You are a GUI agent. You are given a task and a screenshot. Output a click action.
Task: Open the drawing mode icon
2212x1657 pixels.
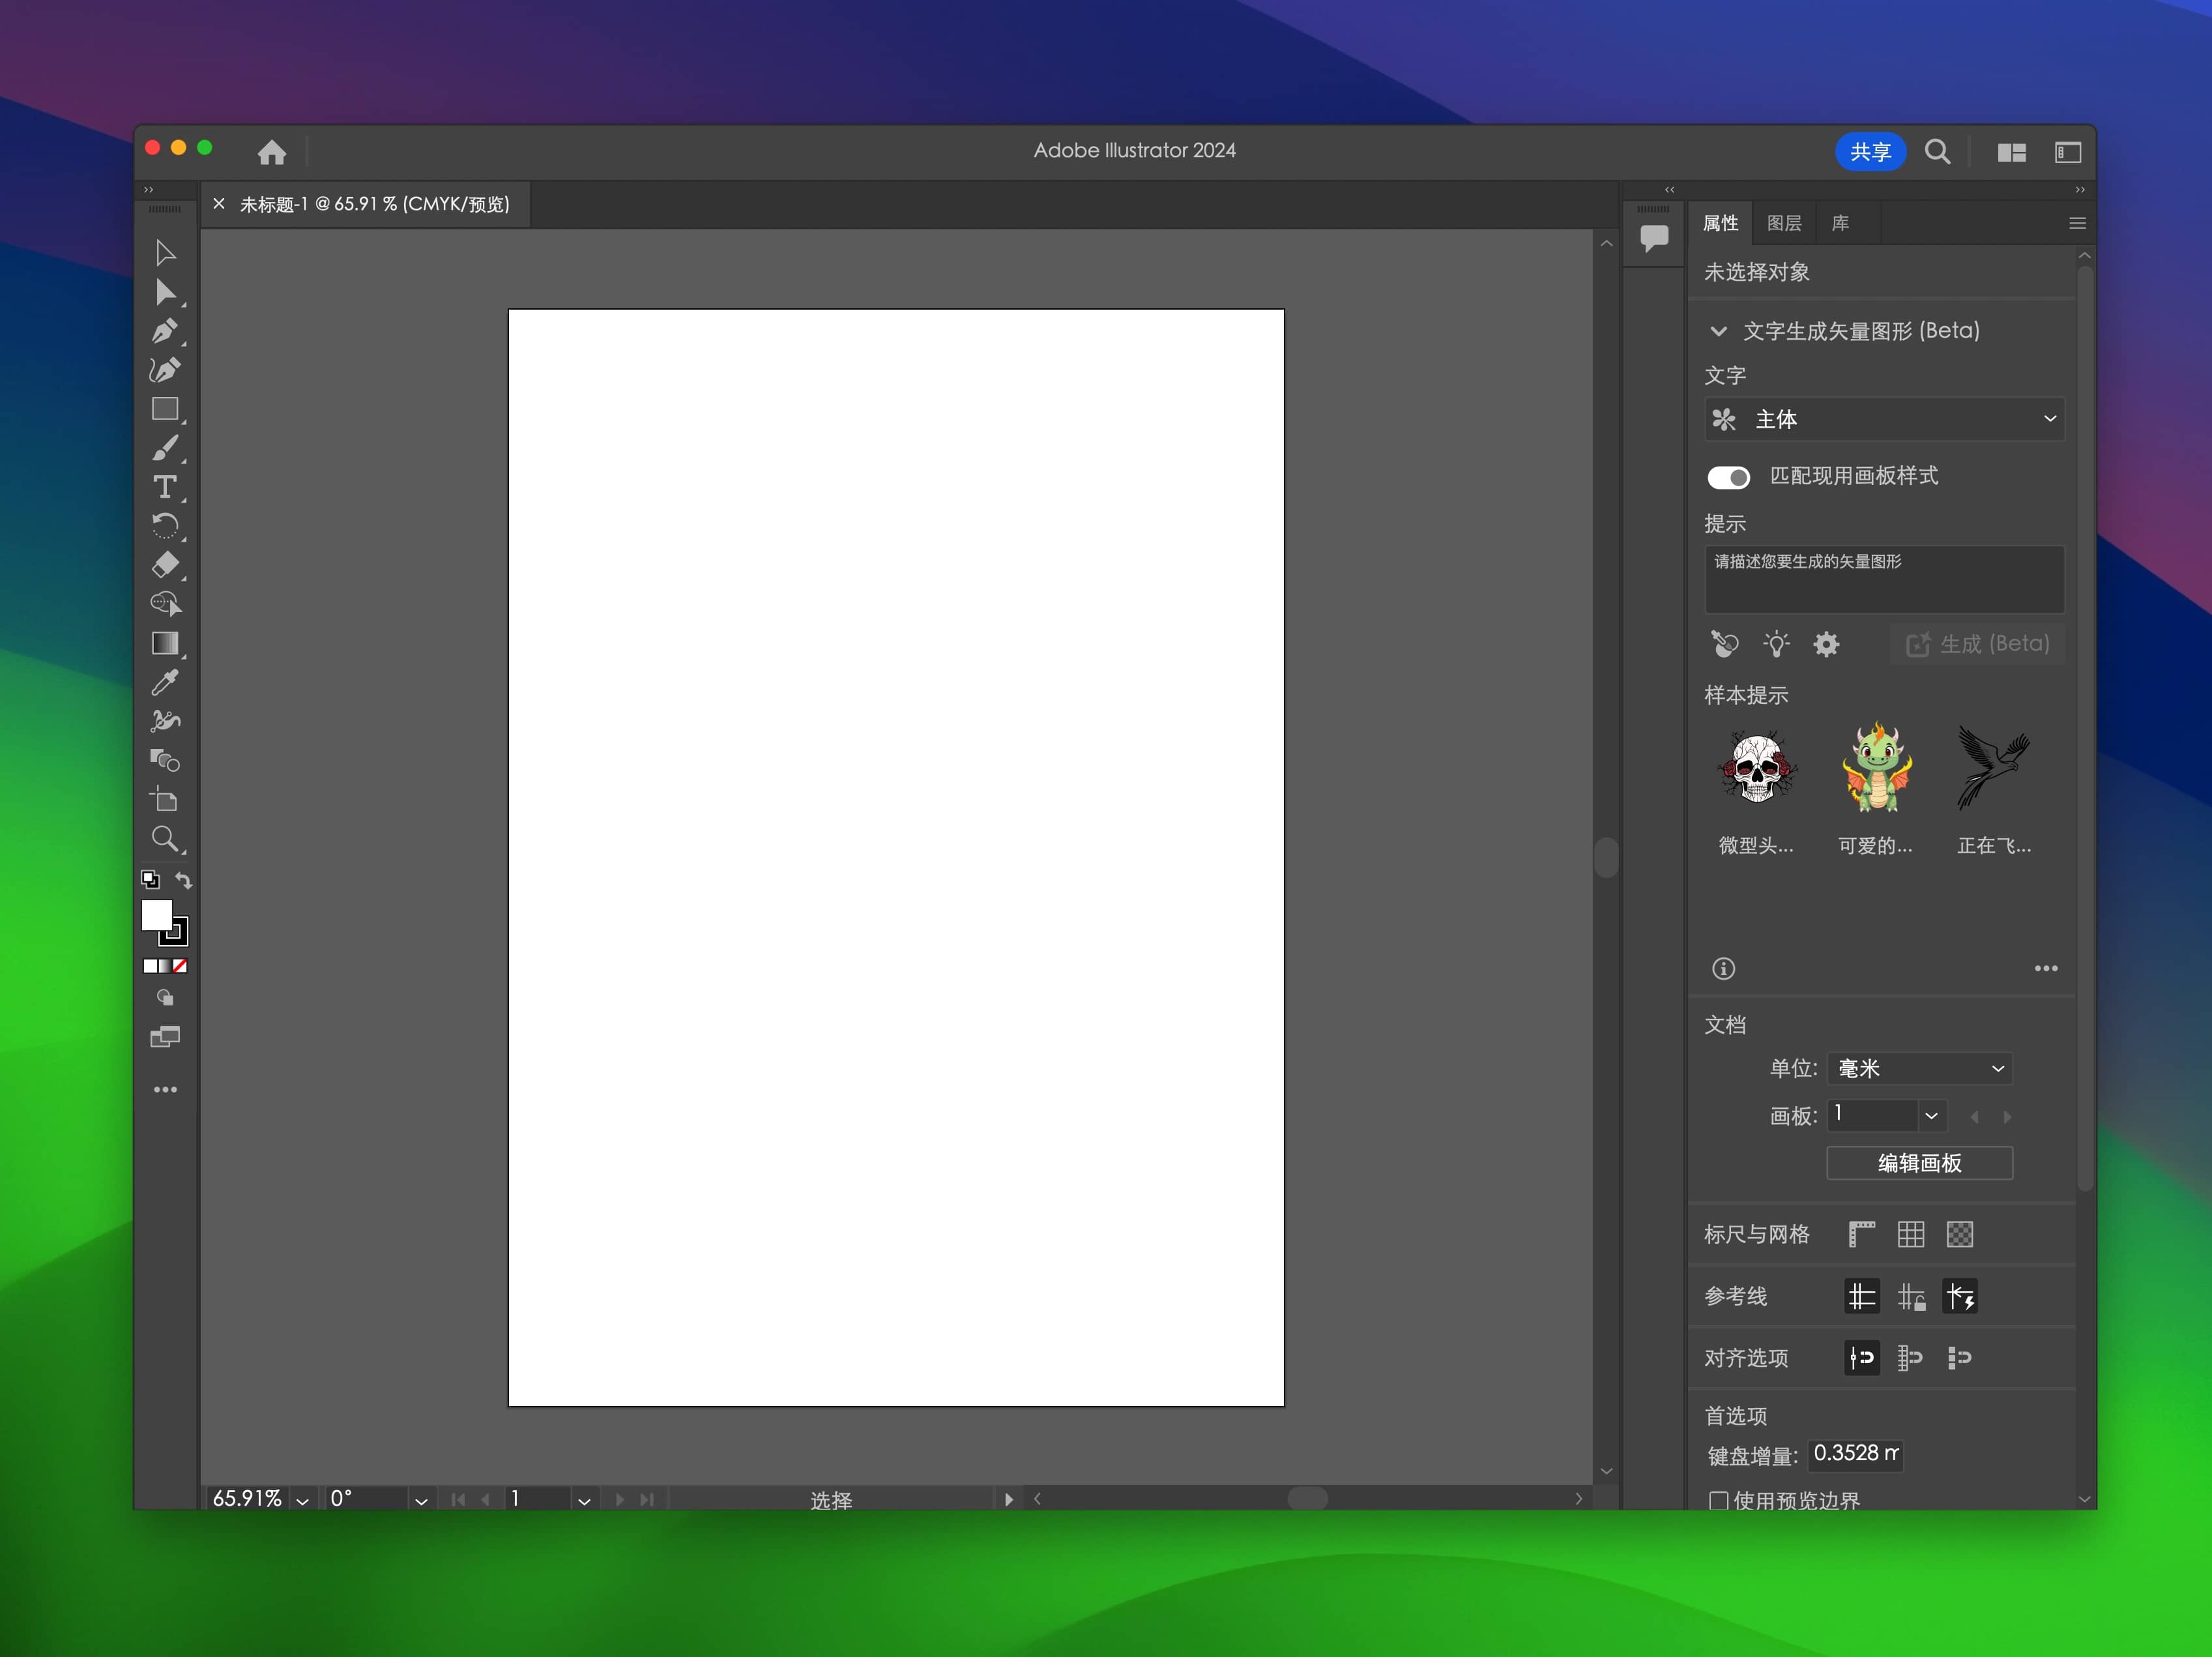click(165, 997)
